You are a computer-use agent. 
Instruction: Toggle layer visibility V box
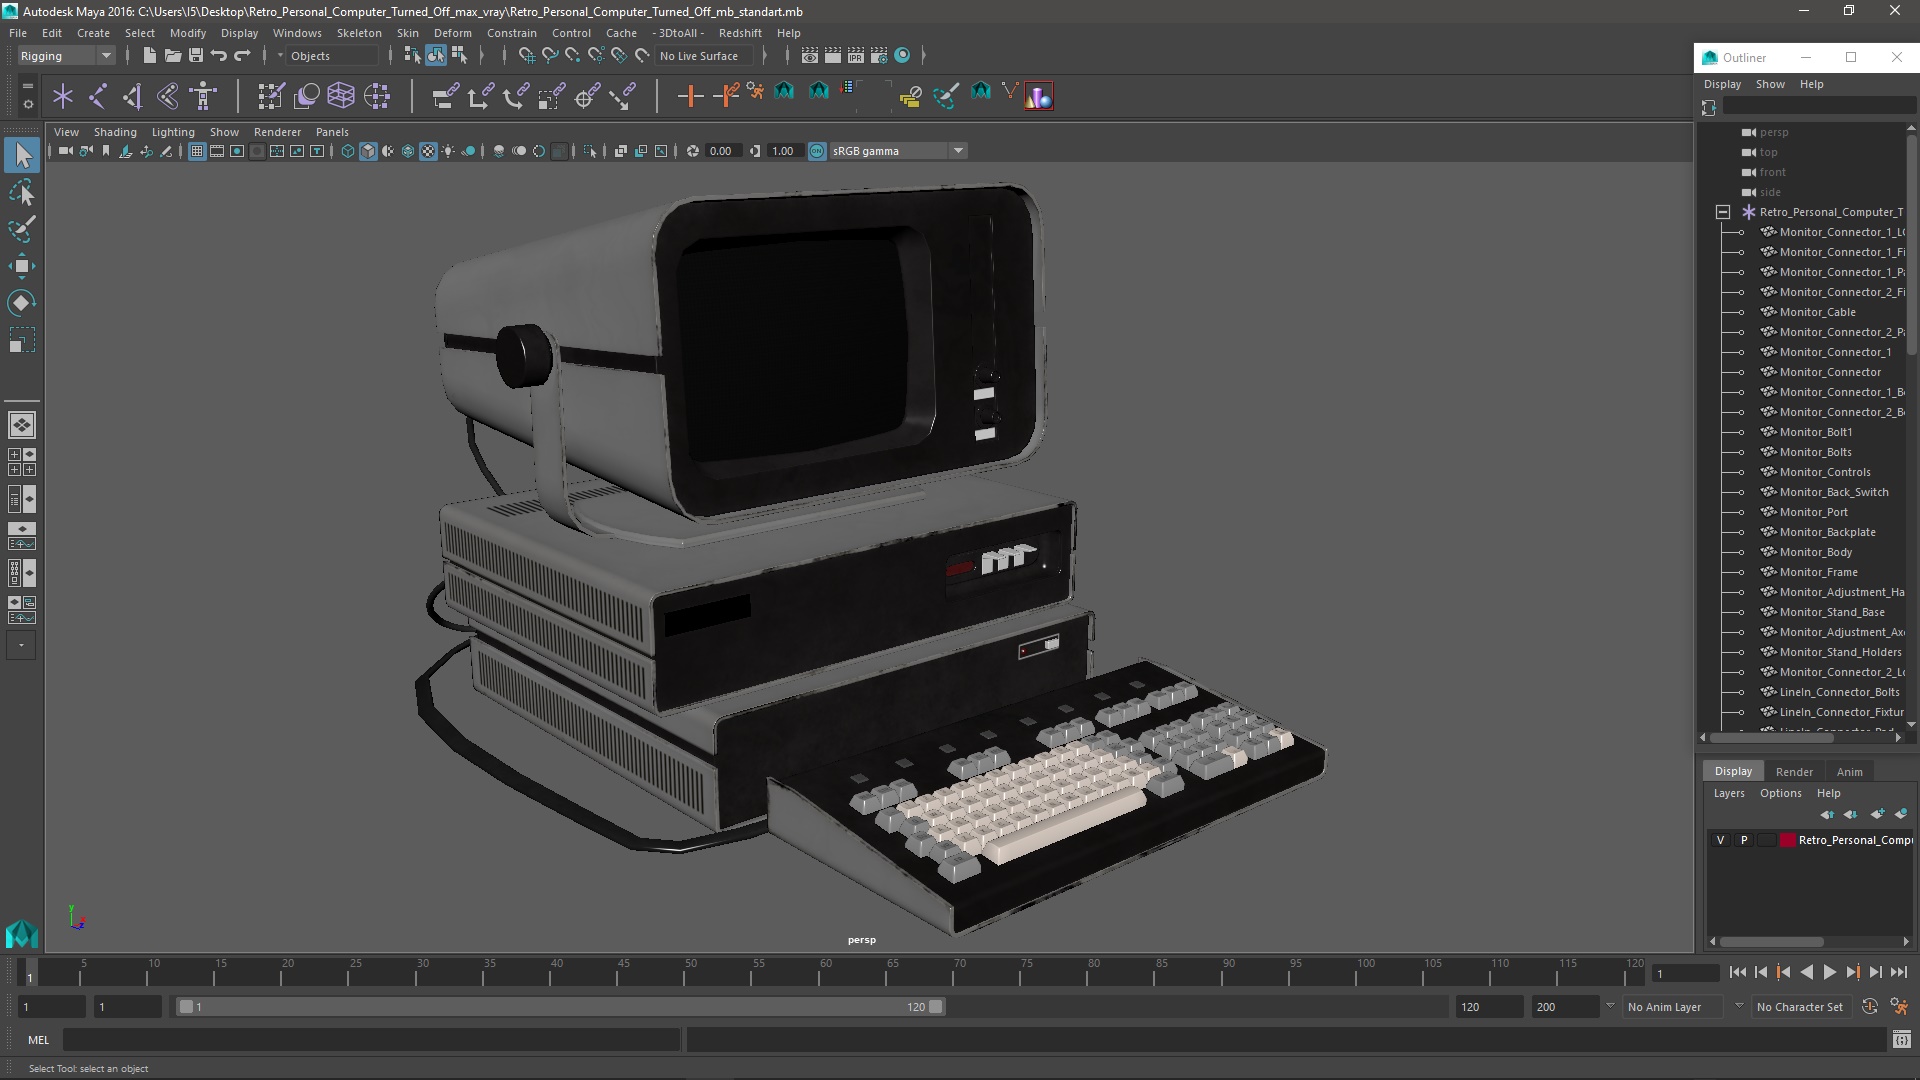tap(1720, 840)
